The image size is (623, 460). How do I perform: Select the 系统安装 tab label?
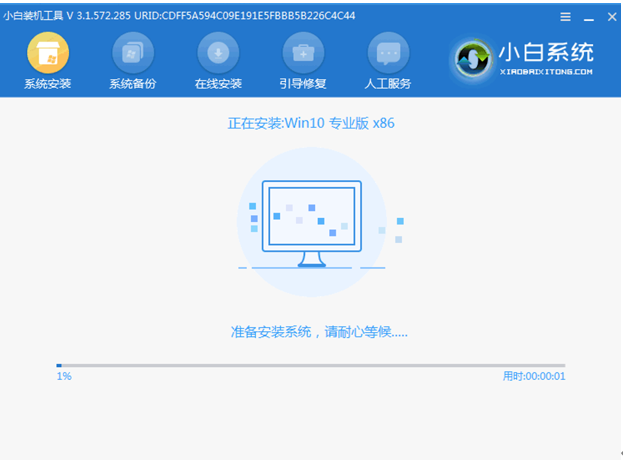pyautogui.click(x=48, y=83)
